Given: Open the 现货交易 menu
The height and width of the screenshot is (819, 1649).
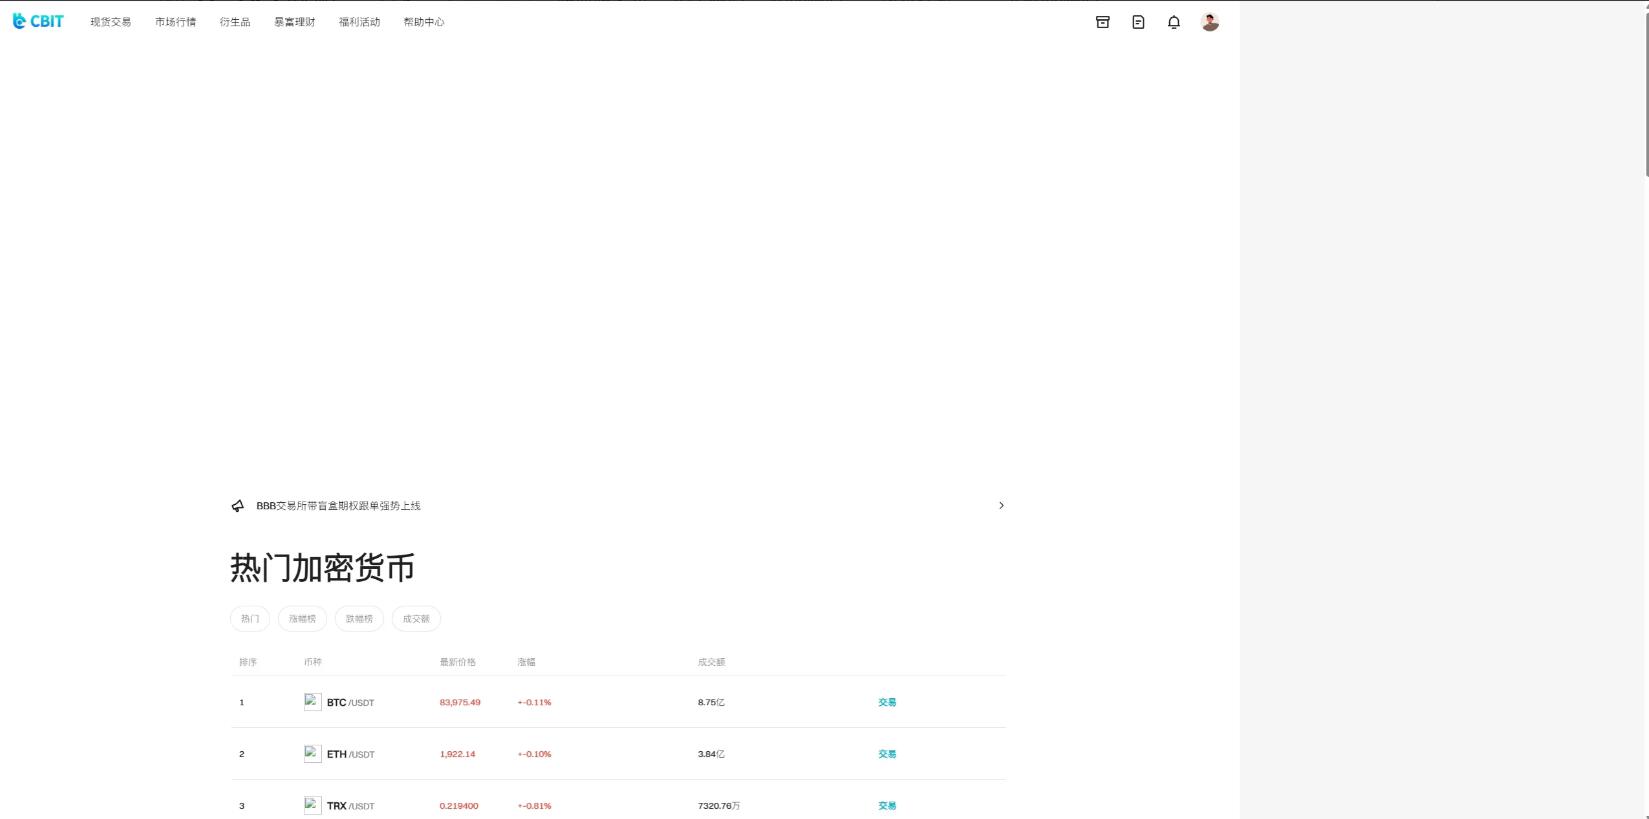Looking at the screenshot, I should tap(110, 22).
